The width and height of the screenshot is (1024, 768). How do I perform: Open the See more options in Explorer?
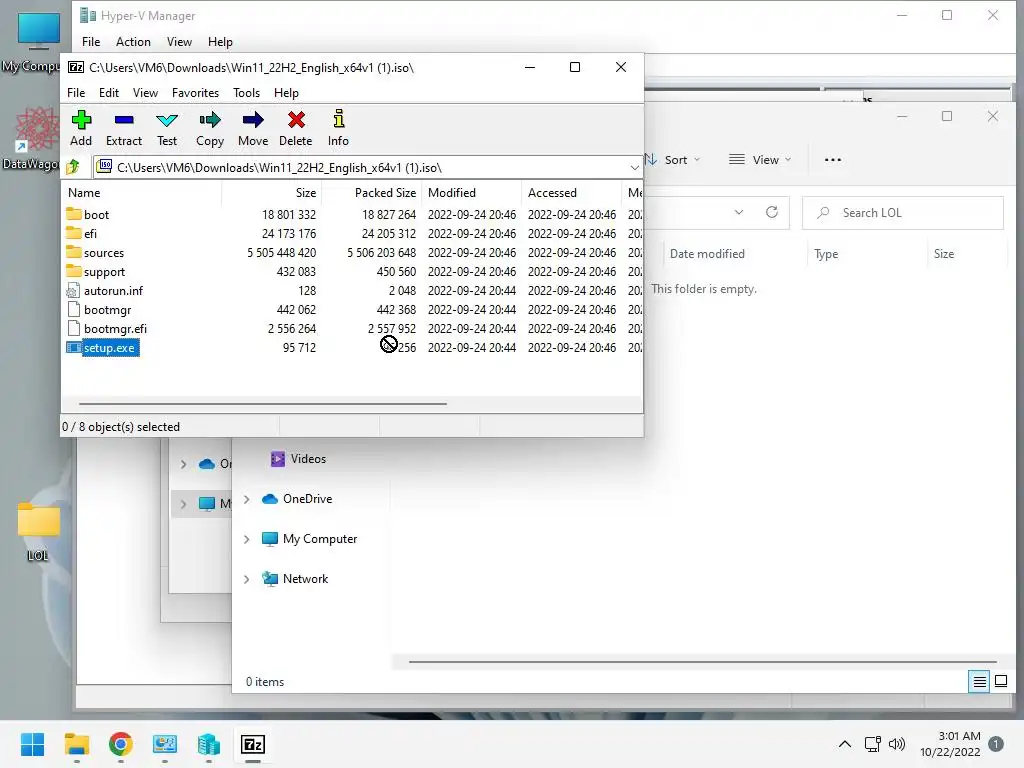[x=833, y=160]
